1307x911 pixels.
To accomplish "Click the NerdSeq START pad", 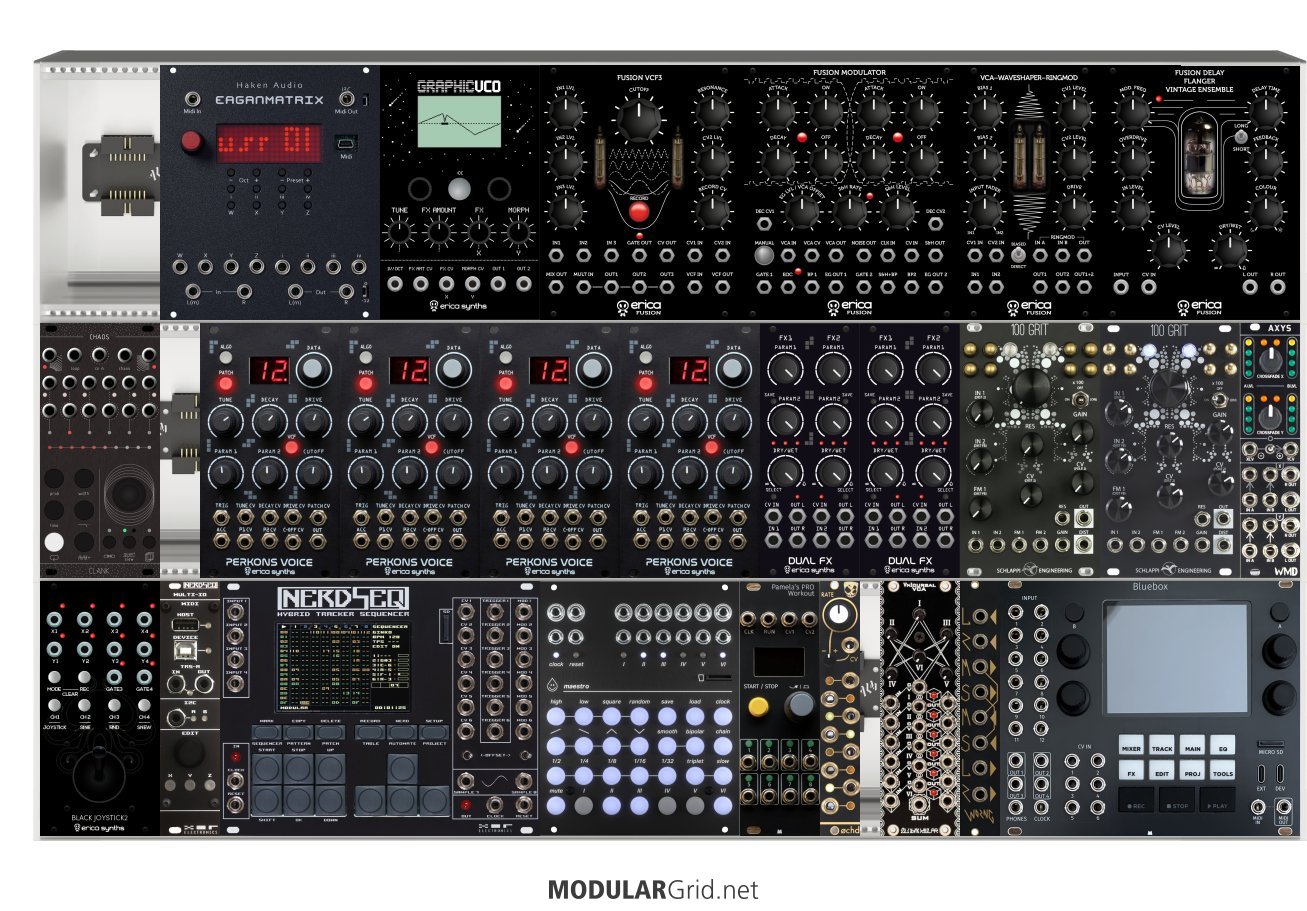I will [x=267, y=770].
